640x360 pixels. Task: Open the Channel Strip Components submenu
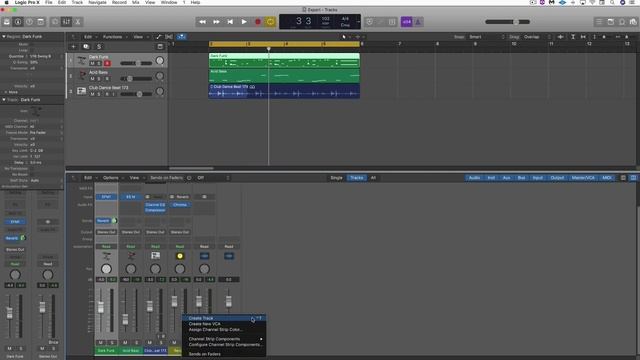tap(224, 339)
